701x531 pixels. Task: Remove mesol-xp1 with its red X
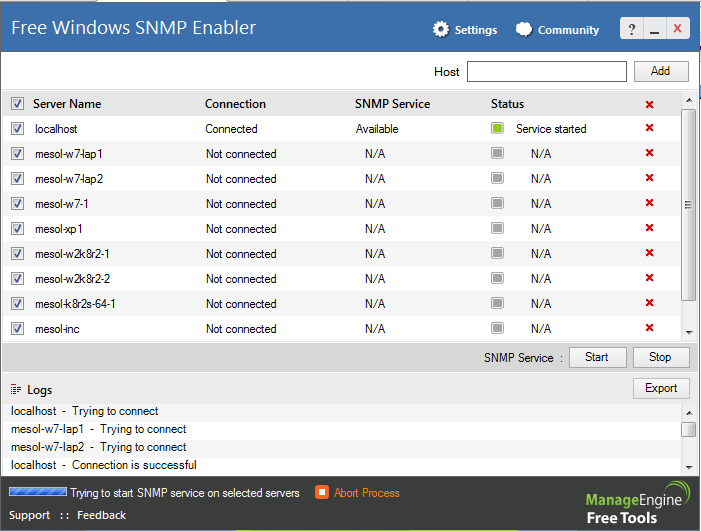649,228
